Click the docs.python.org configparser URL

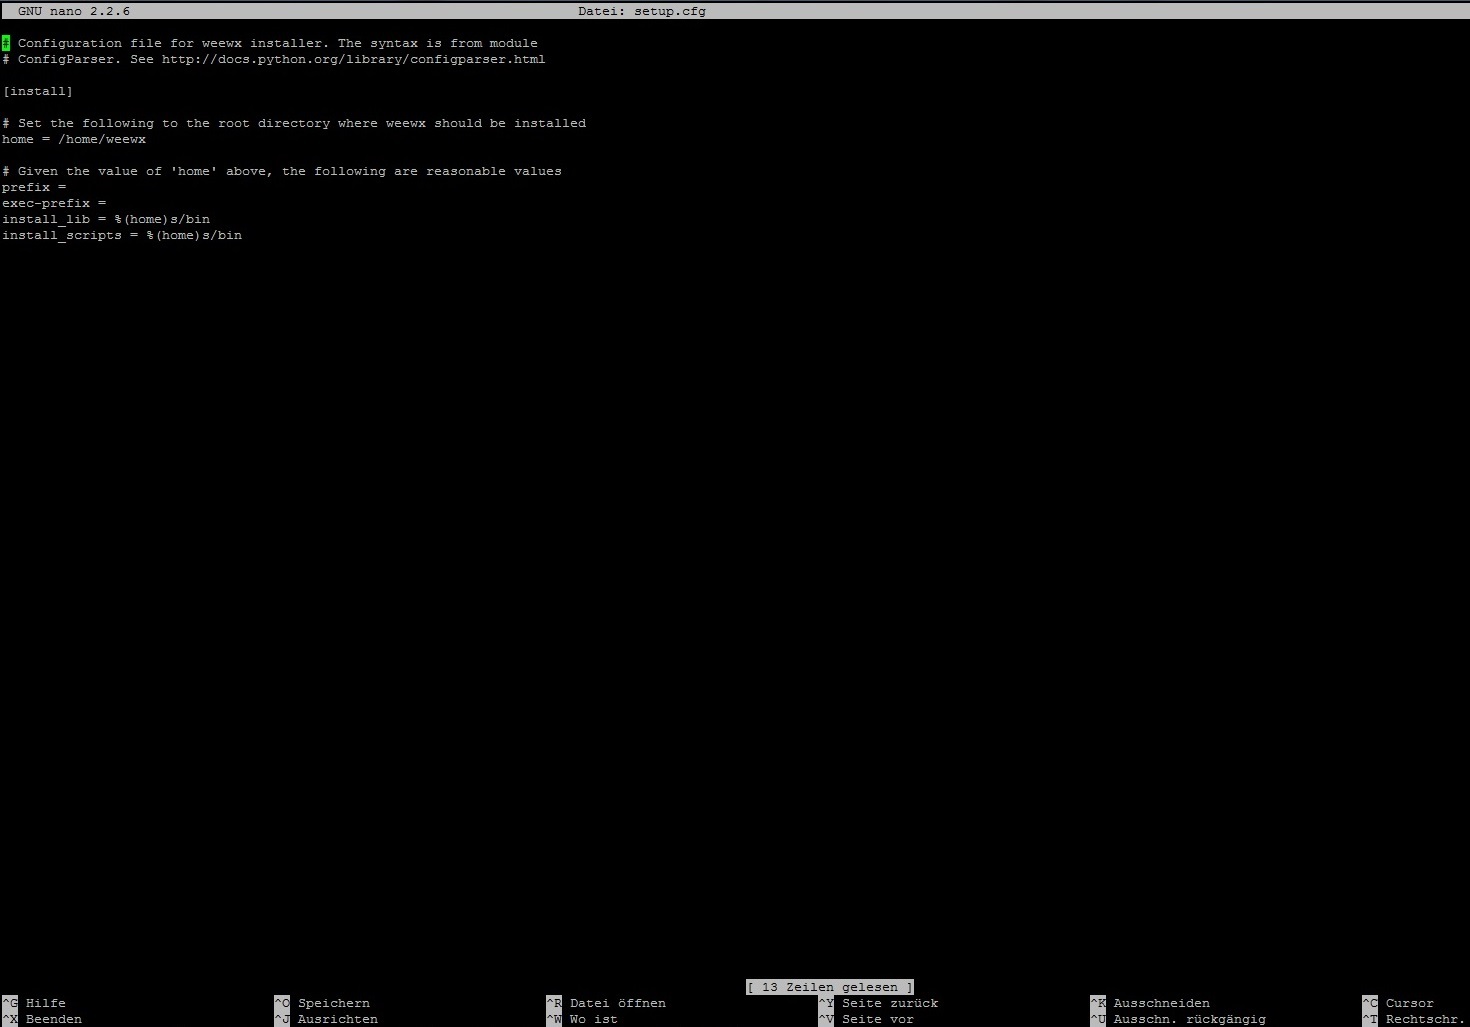tap(354, 59)
